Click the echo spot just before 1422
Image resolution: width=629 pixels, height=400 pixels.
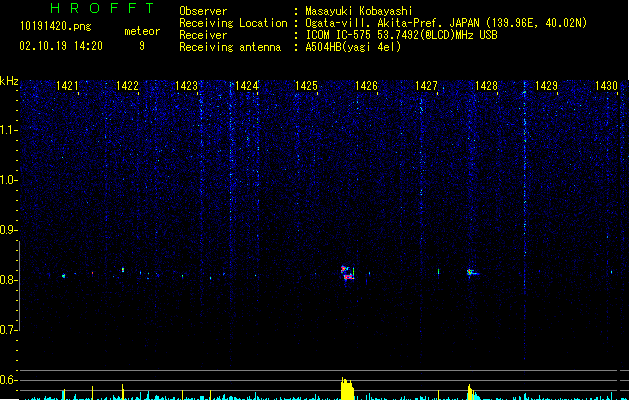point(123,270)
